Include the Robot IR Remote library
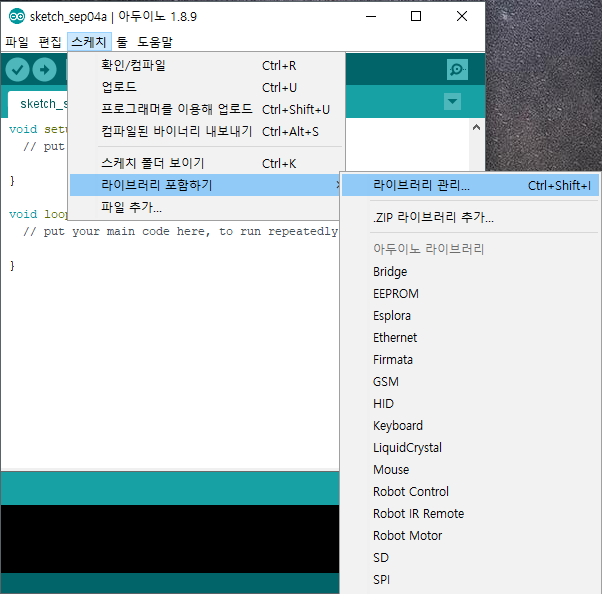Image resolution: width=602 pixels, height=594 pixels. tap(470, 514)
